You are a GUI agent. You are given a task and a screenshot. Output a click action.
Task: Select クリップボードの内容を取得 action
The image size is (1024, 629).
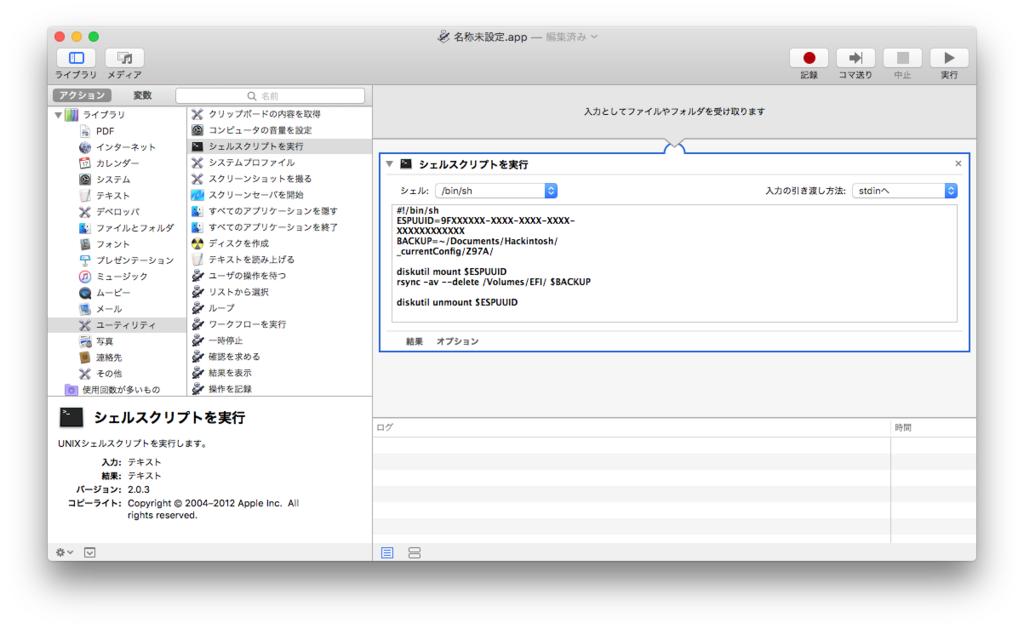(x=280, y=114)
